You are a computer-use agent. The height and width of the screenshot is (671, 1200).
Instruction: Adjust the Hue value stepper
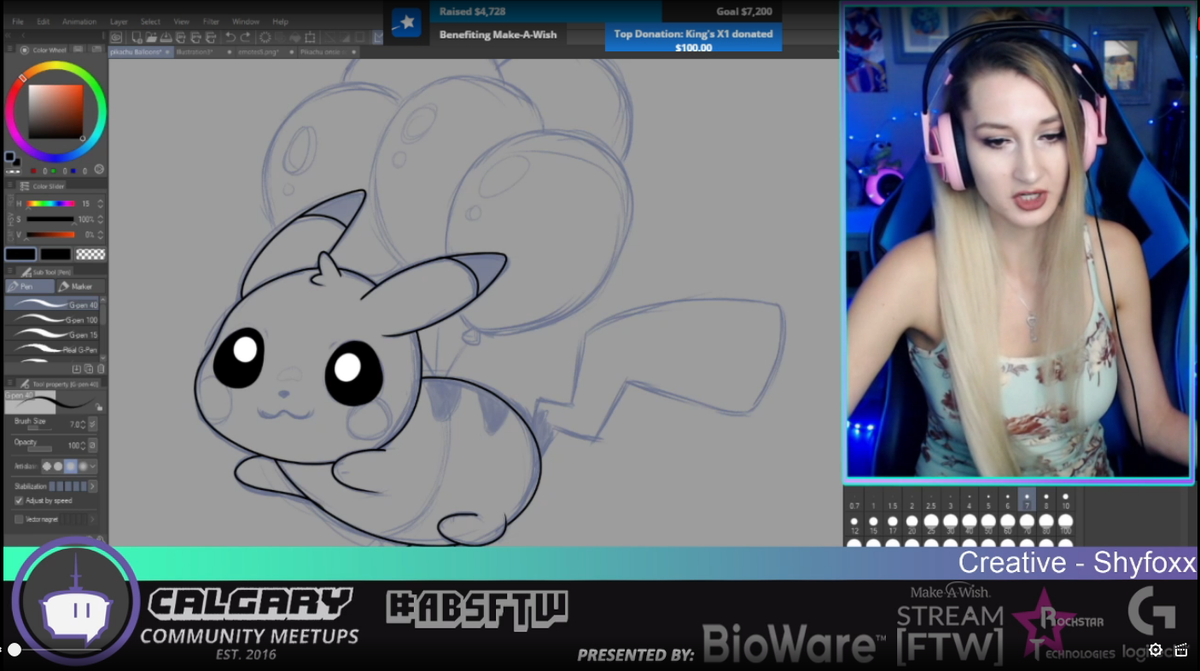(100, 204)
